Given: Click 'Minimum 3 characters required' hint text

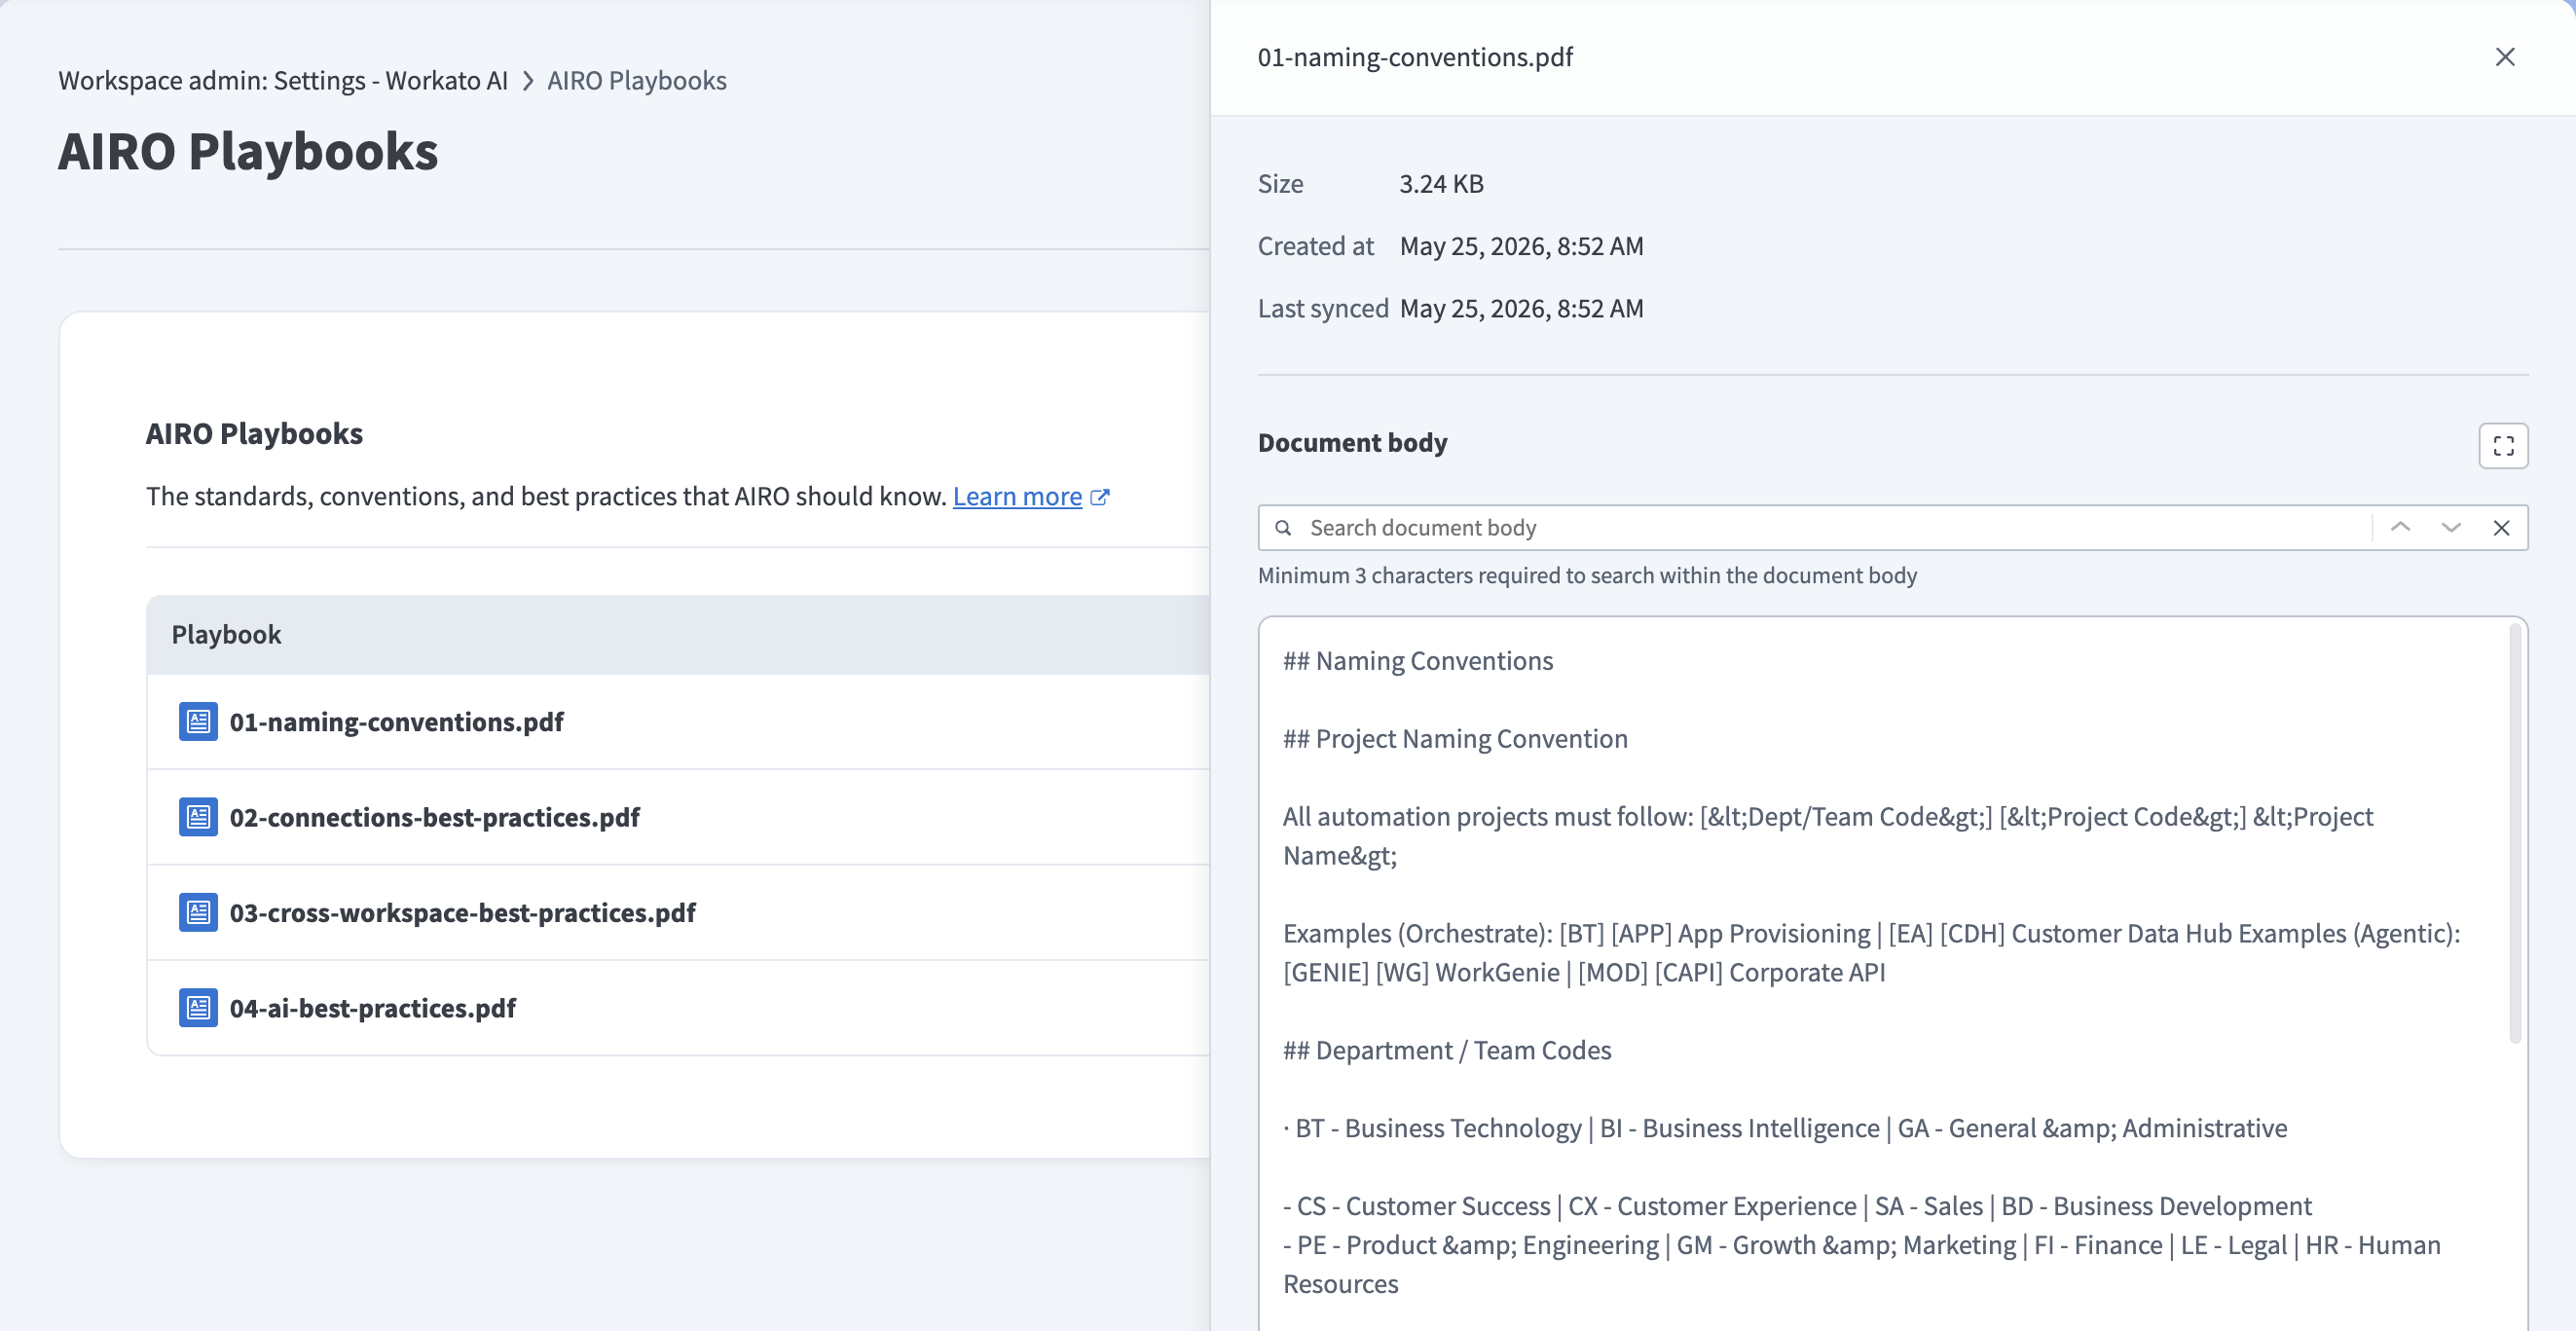Looking at the screenshot, I should (x=1587, y=575).
